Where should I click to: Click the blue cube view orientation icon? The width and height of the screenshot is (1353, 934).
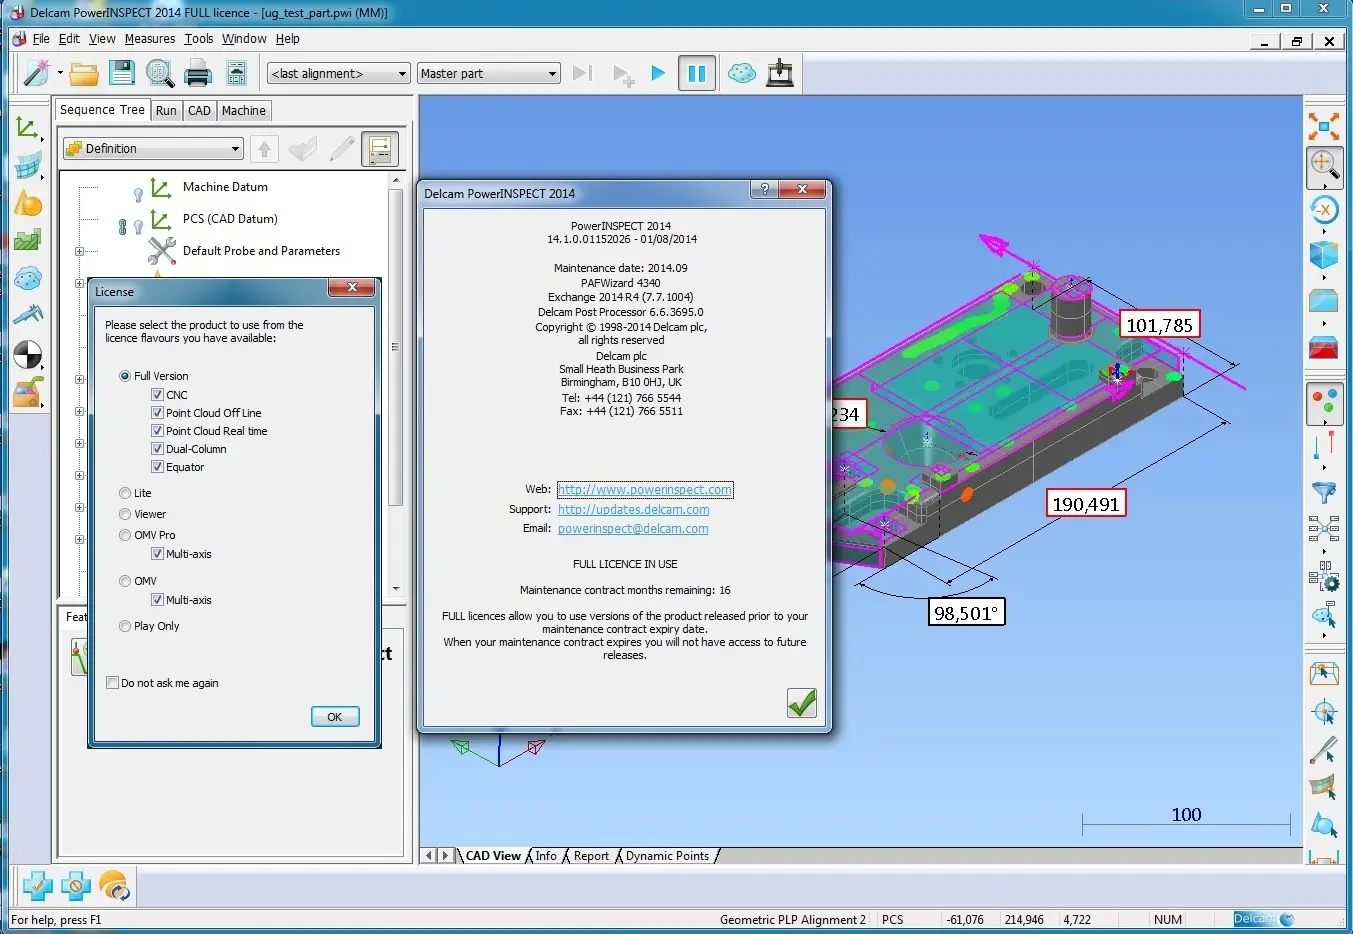tap(1324, 255)
